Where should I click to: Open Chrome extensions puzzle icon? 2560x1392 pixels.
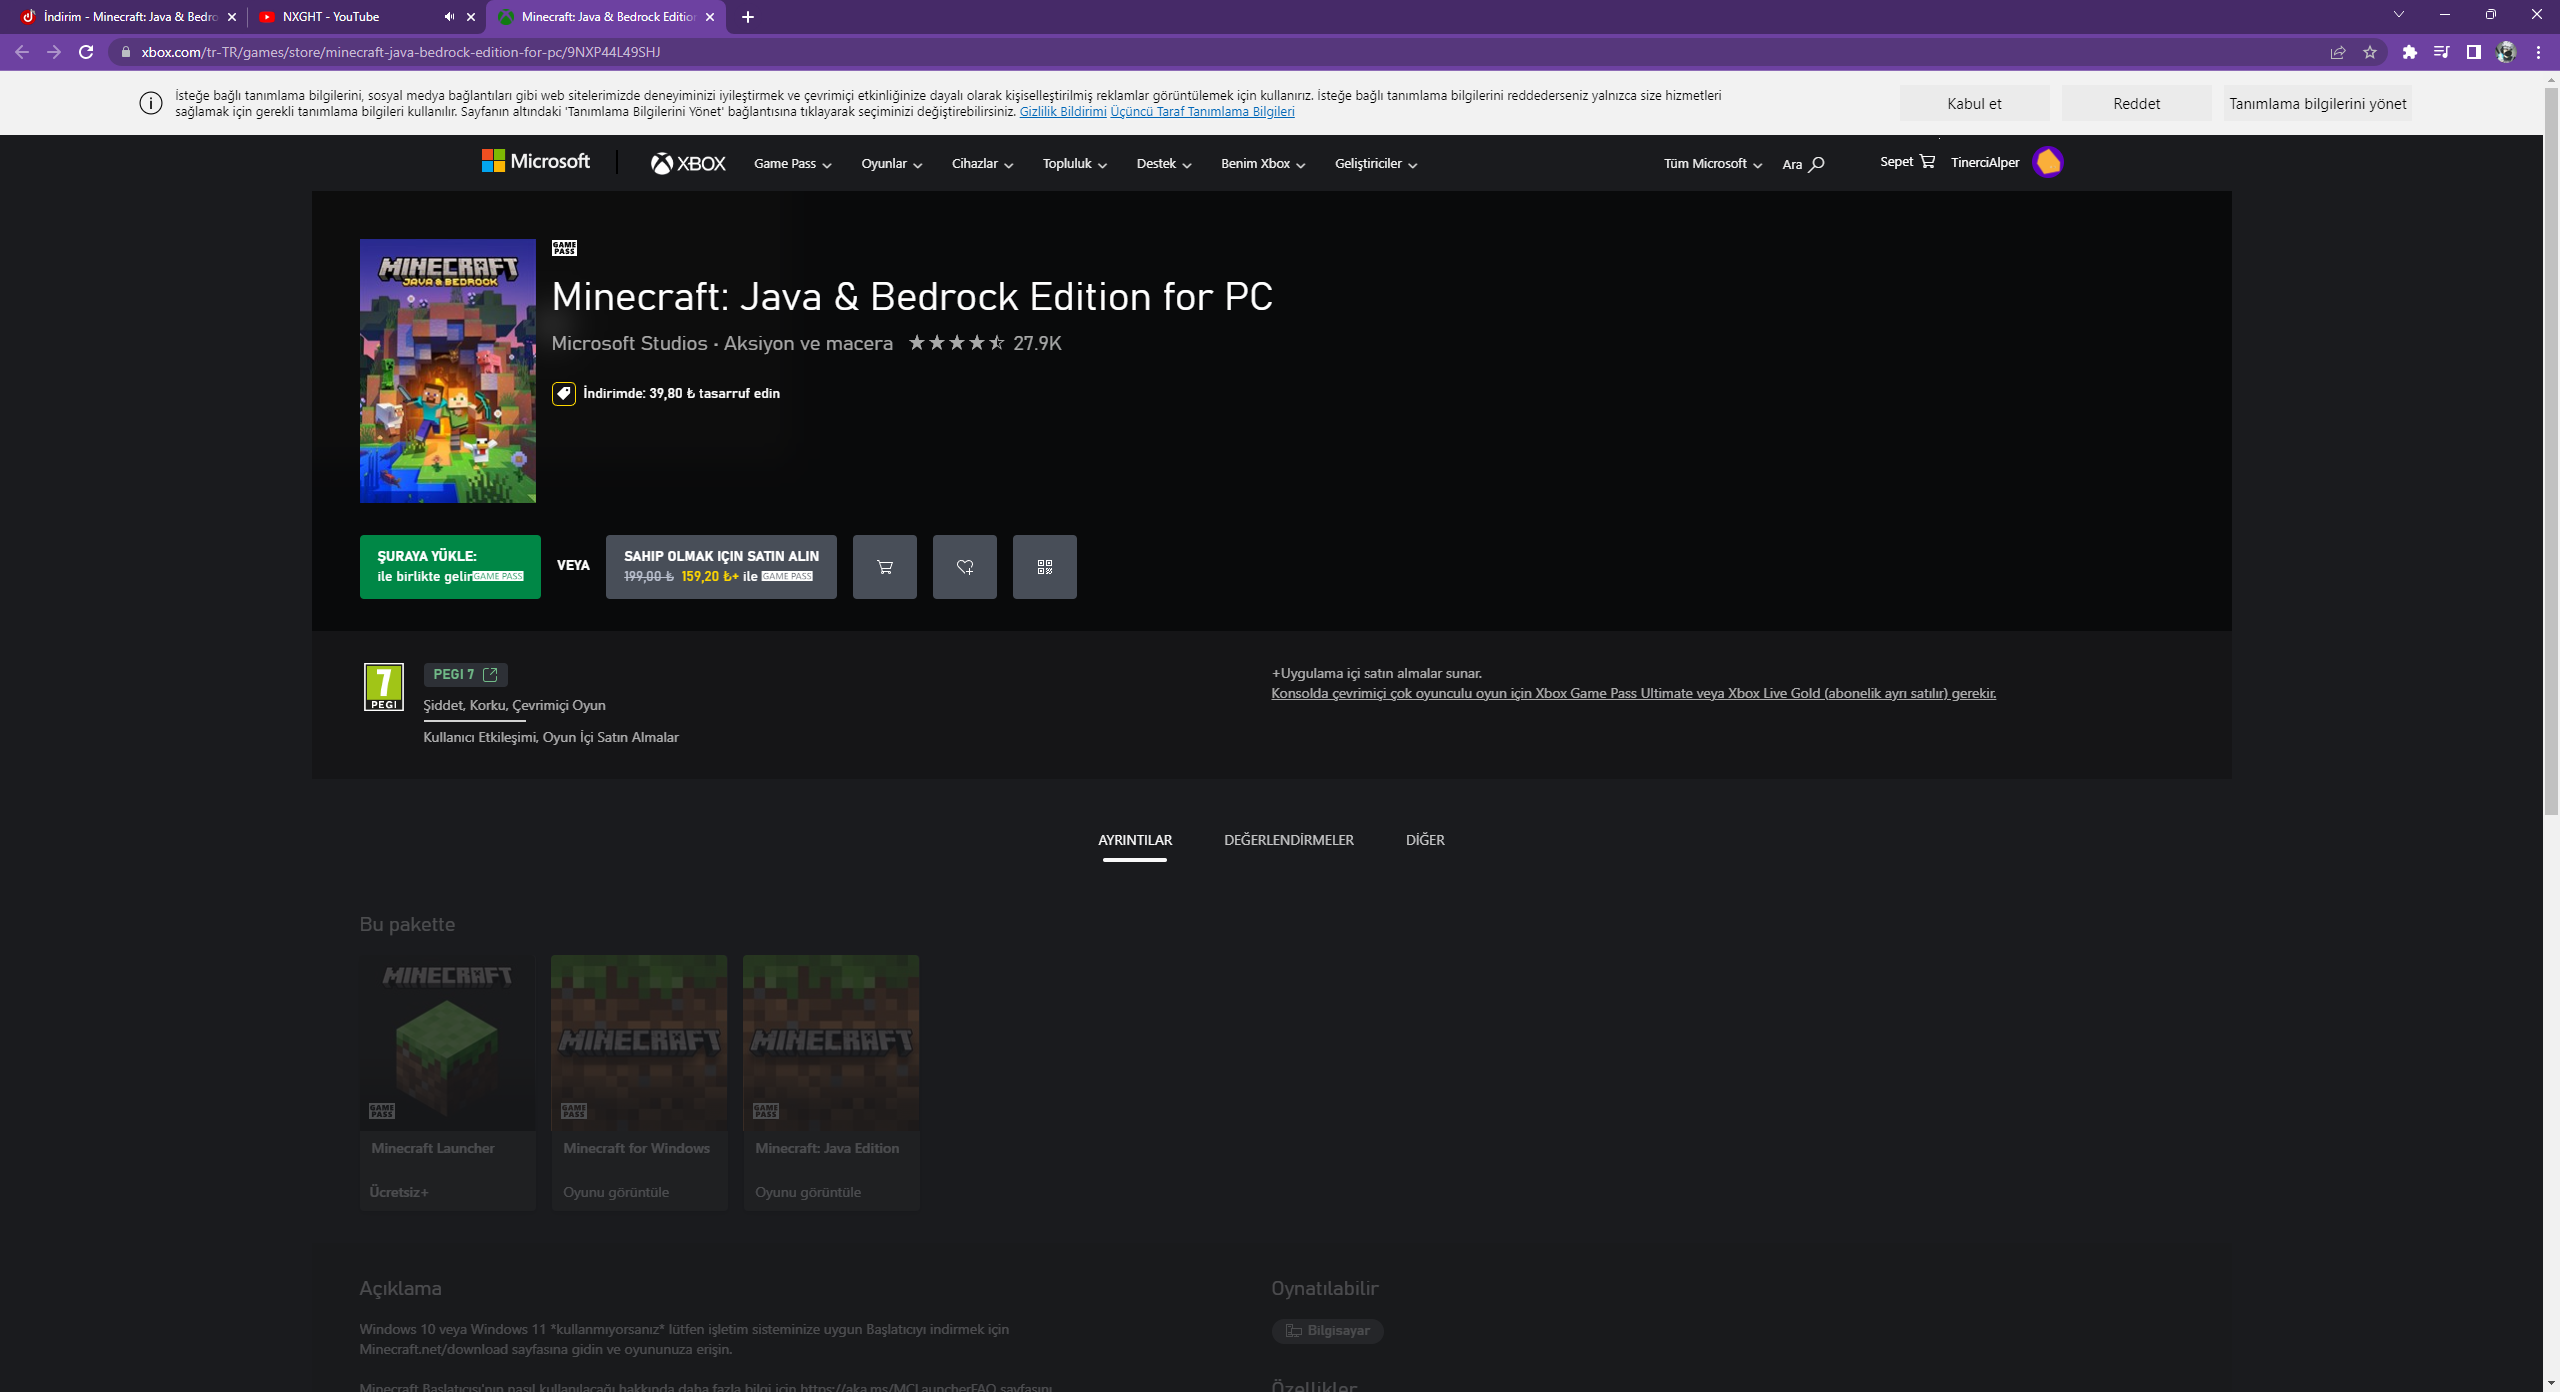[2409, 52]
